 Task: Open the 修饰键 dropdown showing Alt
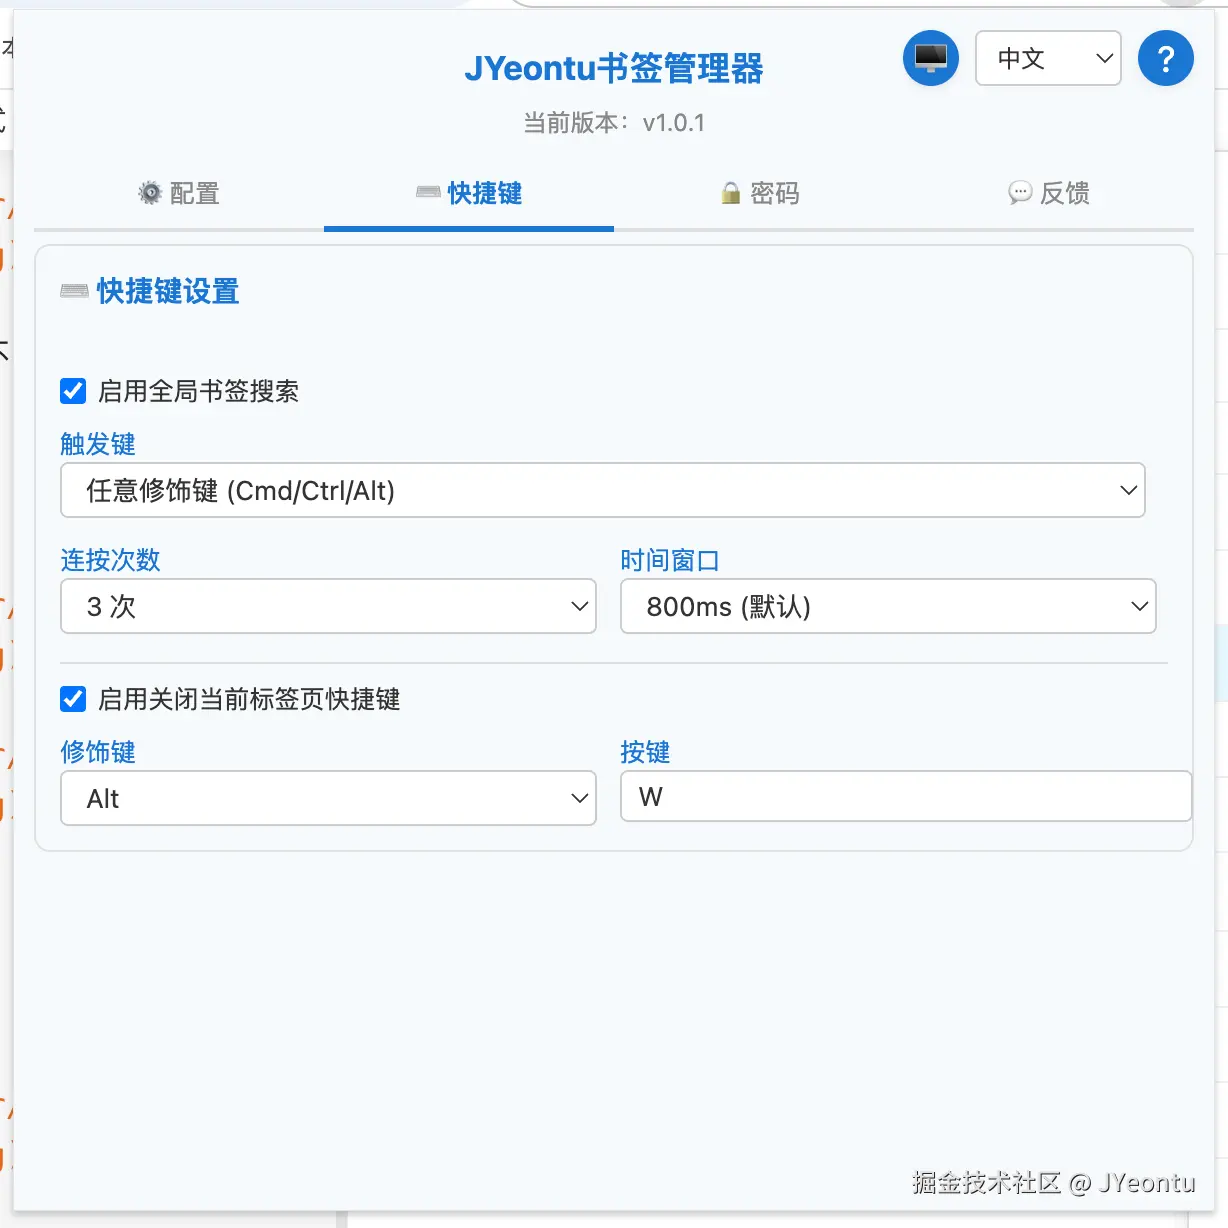tap(328, 798)
